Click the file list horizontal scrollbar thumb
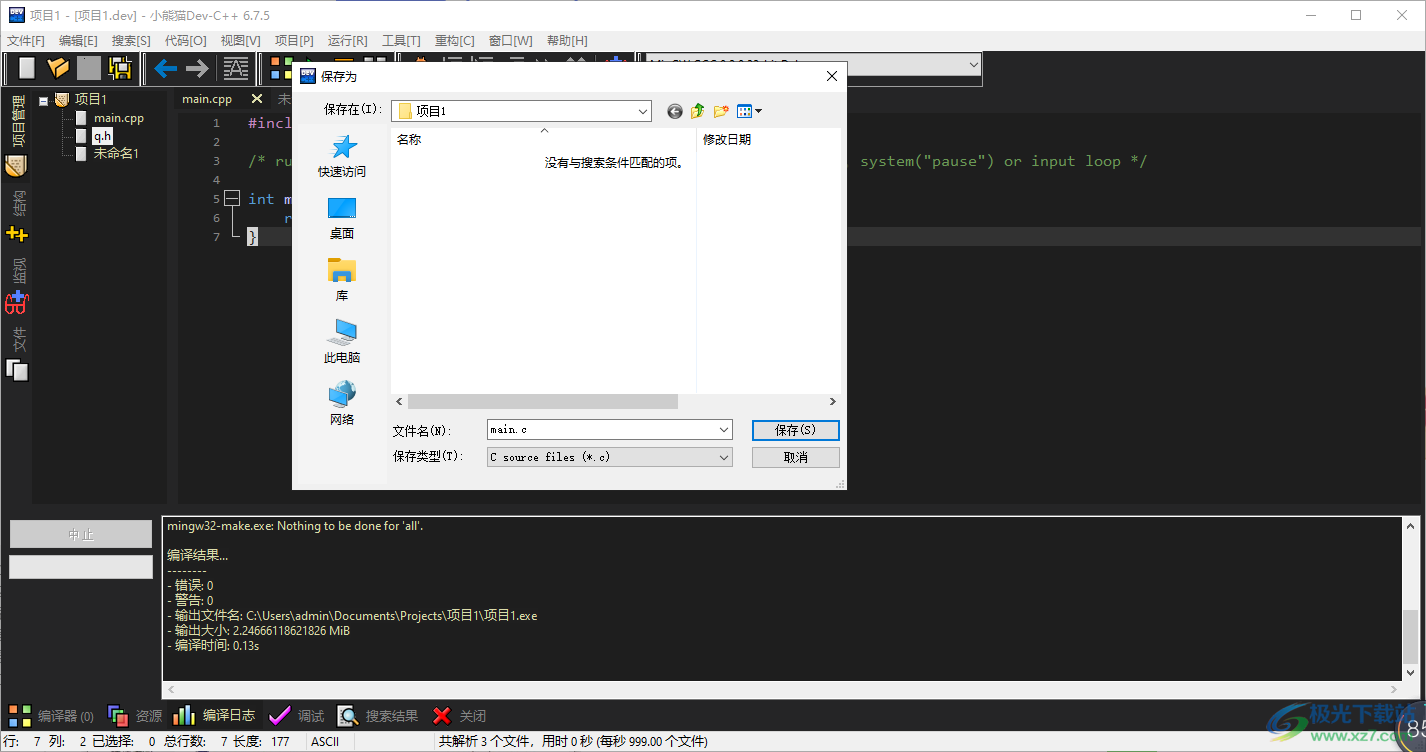 (543, 401)
